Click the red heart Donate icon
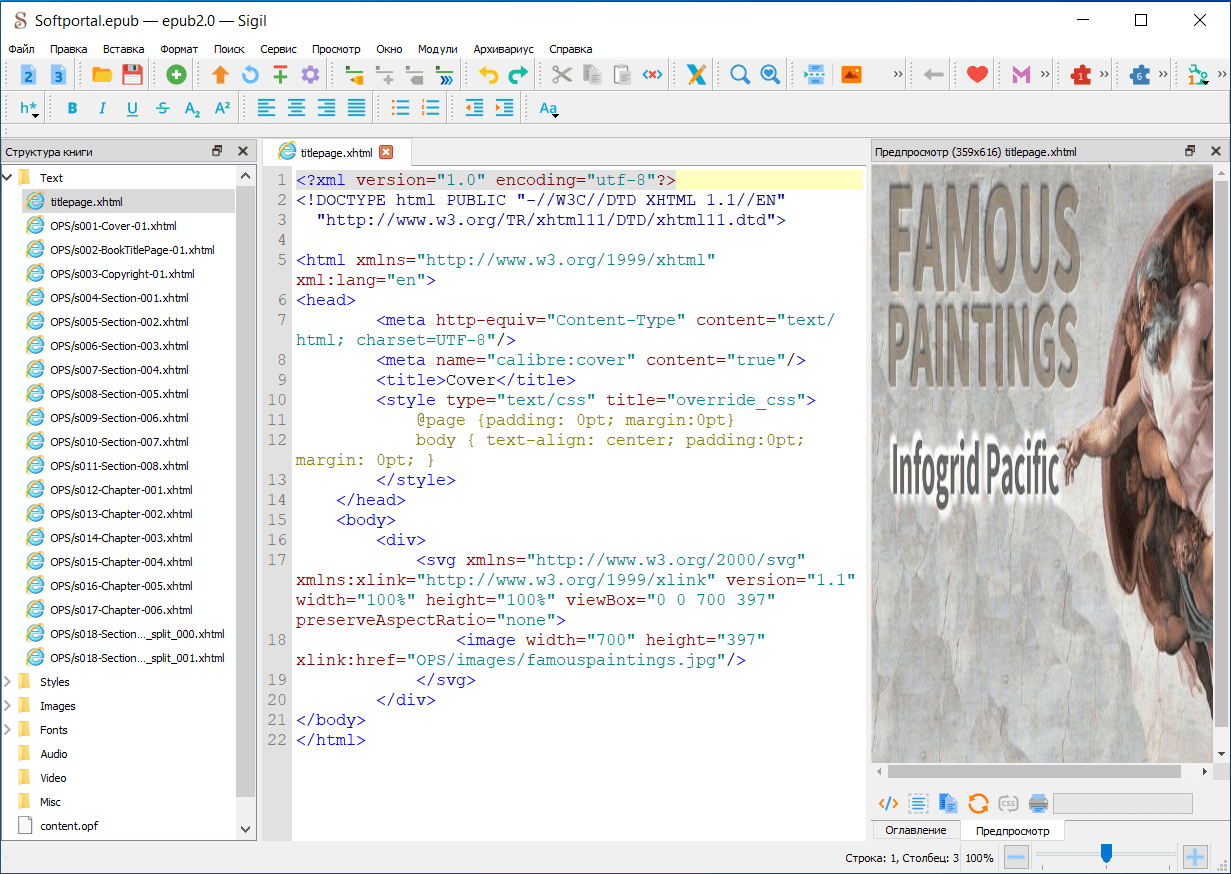Screen dimensions: 1231x874 (977, 74)
